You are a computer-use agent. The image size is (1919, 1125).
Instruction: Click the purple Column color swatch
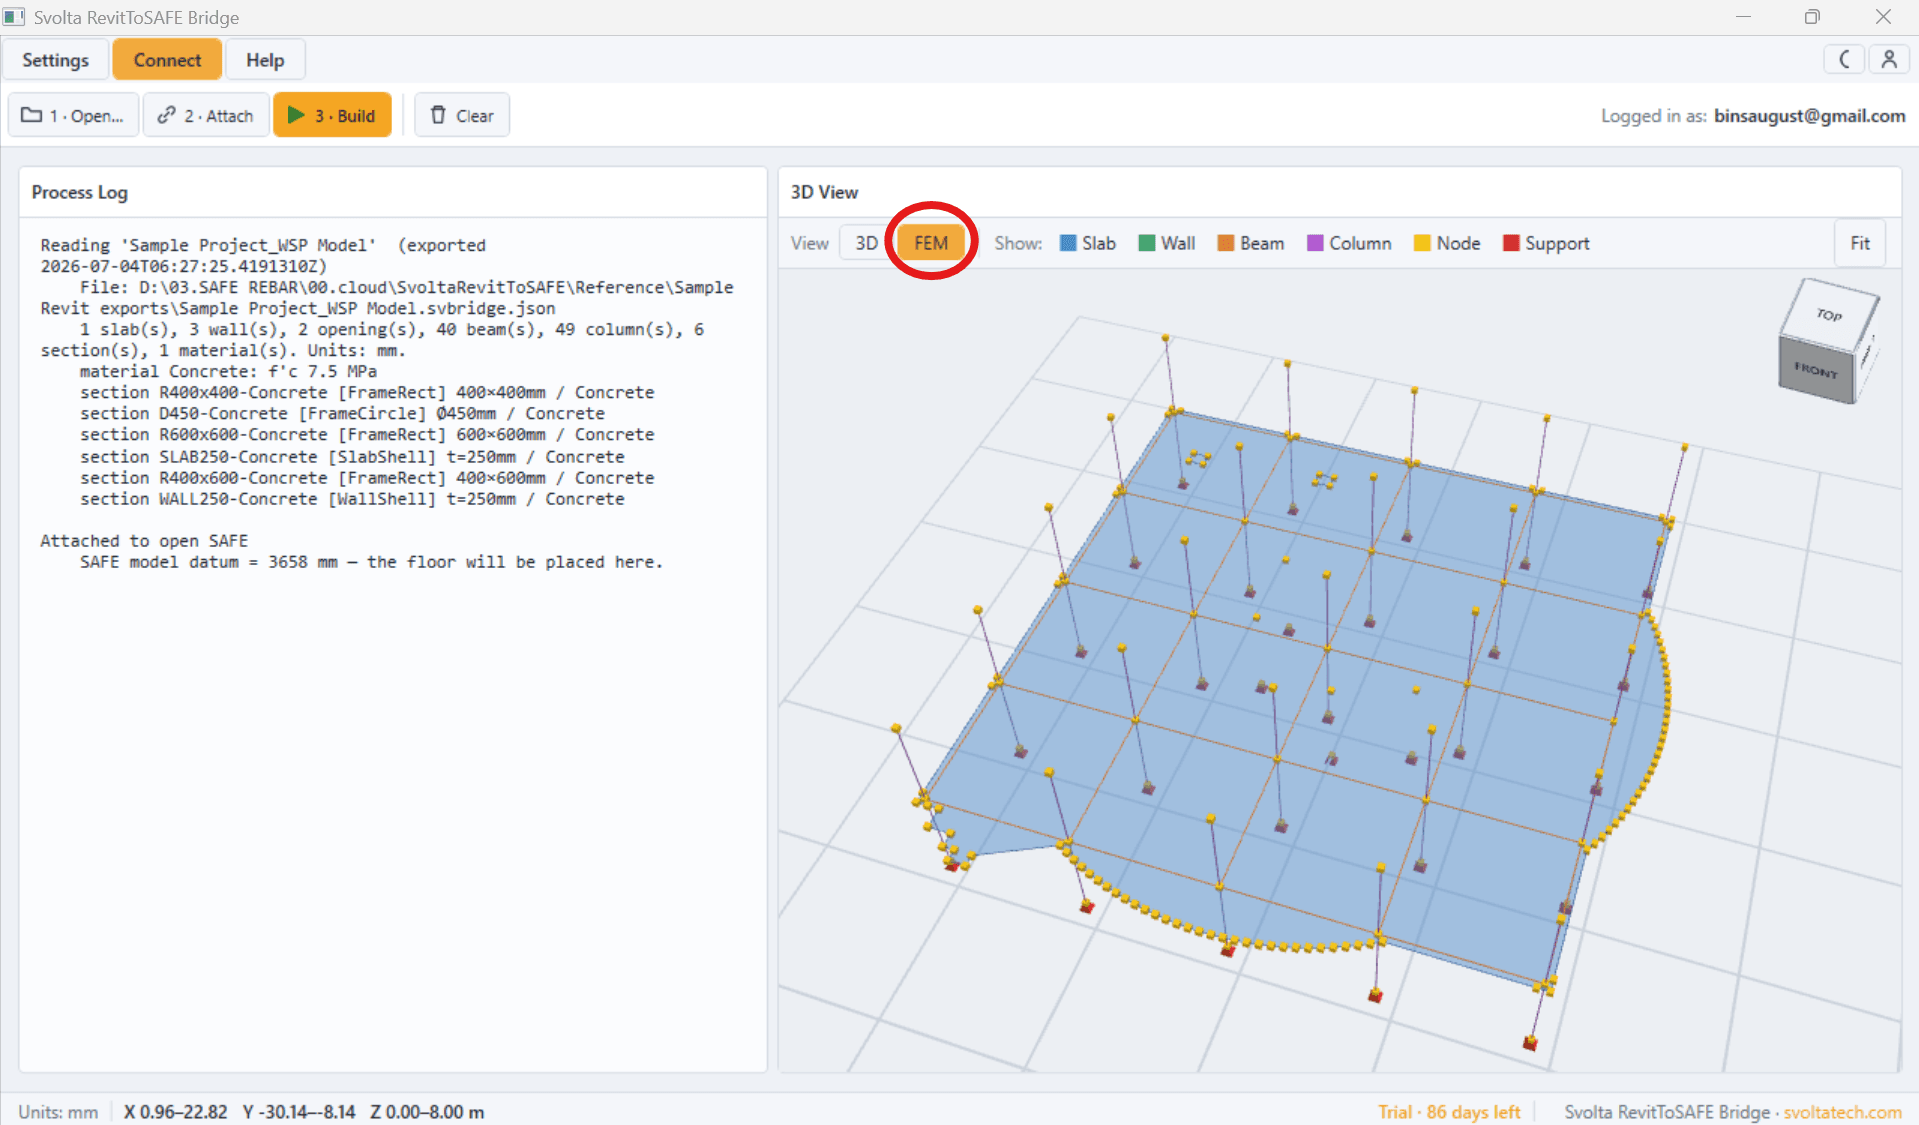(1315, 243)
